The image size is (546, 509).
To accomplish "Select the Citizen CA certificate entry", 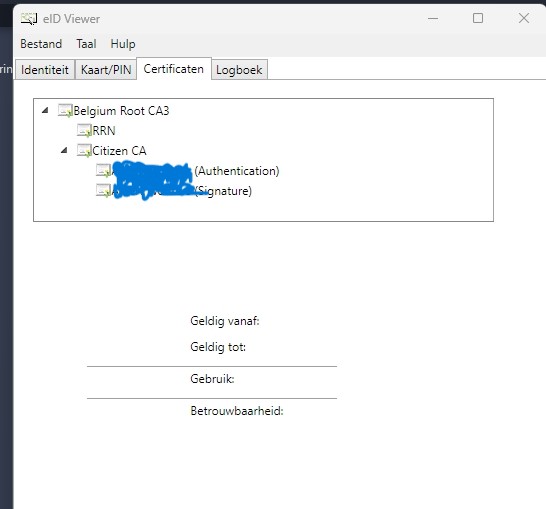I will click(x=119, y=151).
